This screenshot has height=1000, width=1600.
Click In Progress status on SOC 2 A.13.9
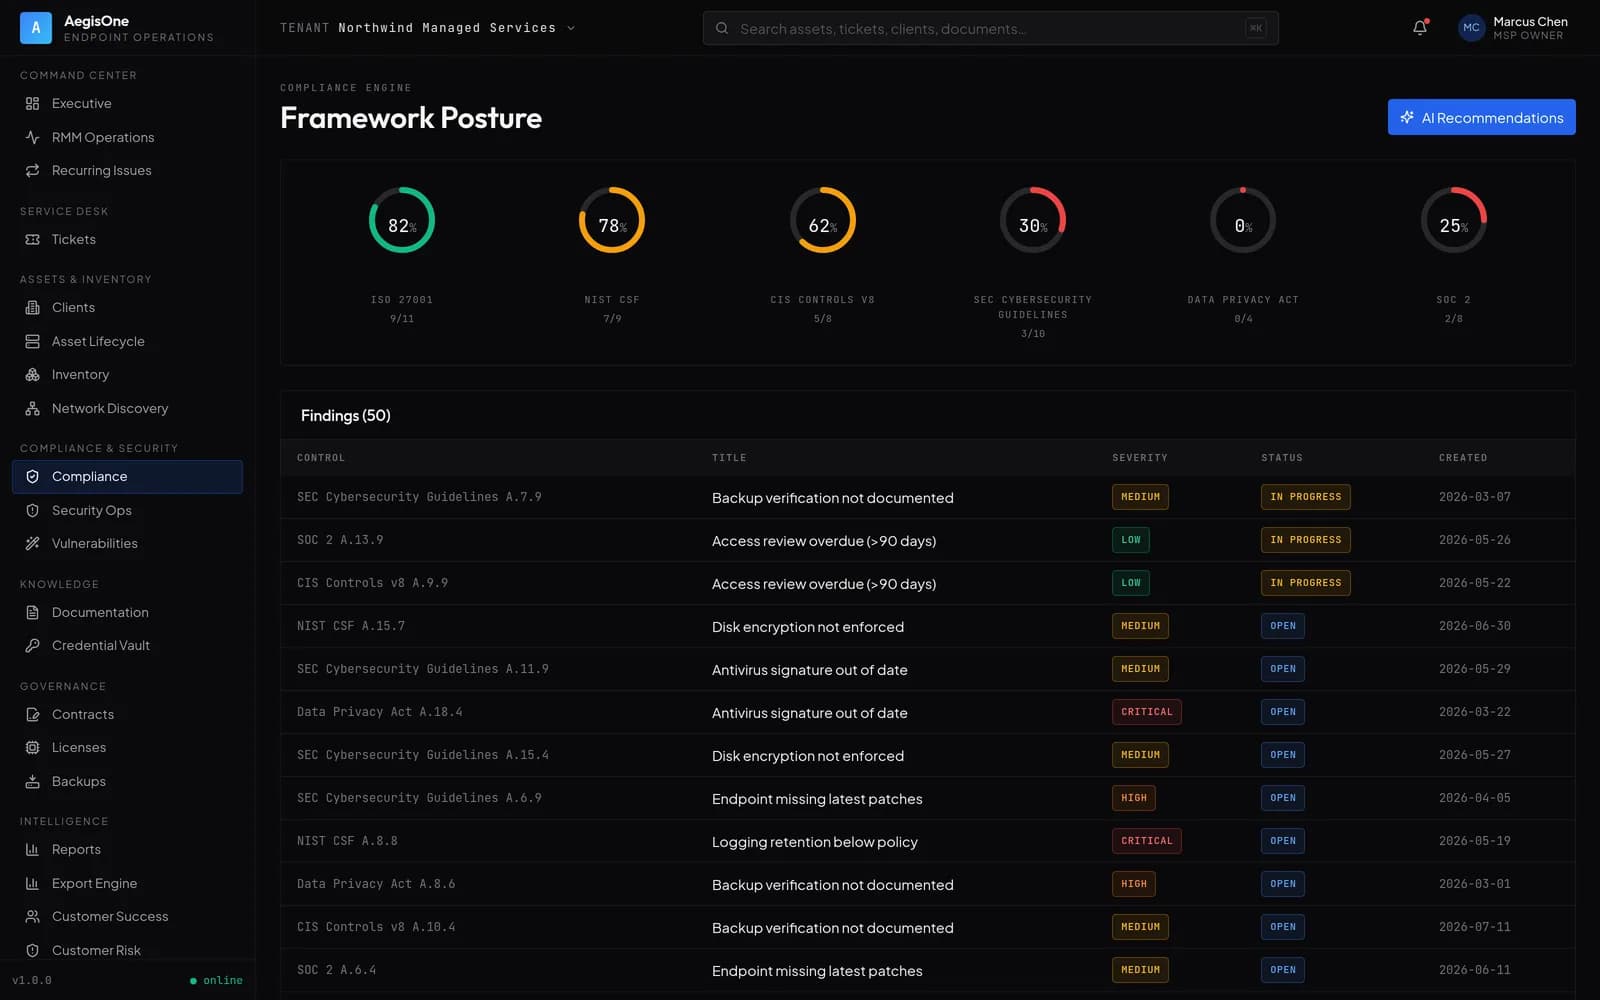1305,540
